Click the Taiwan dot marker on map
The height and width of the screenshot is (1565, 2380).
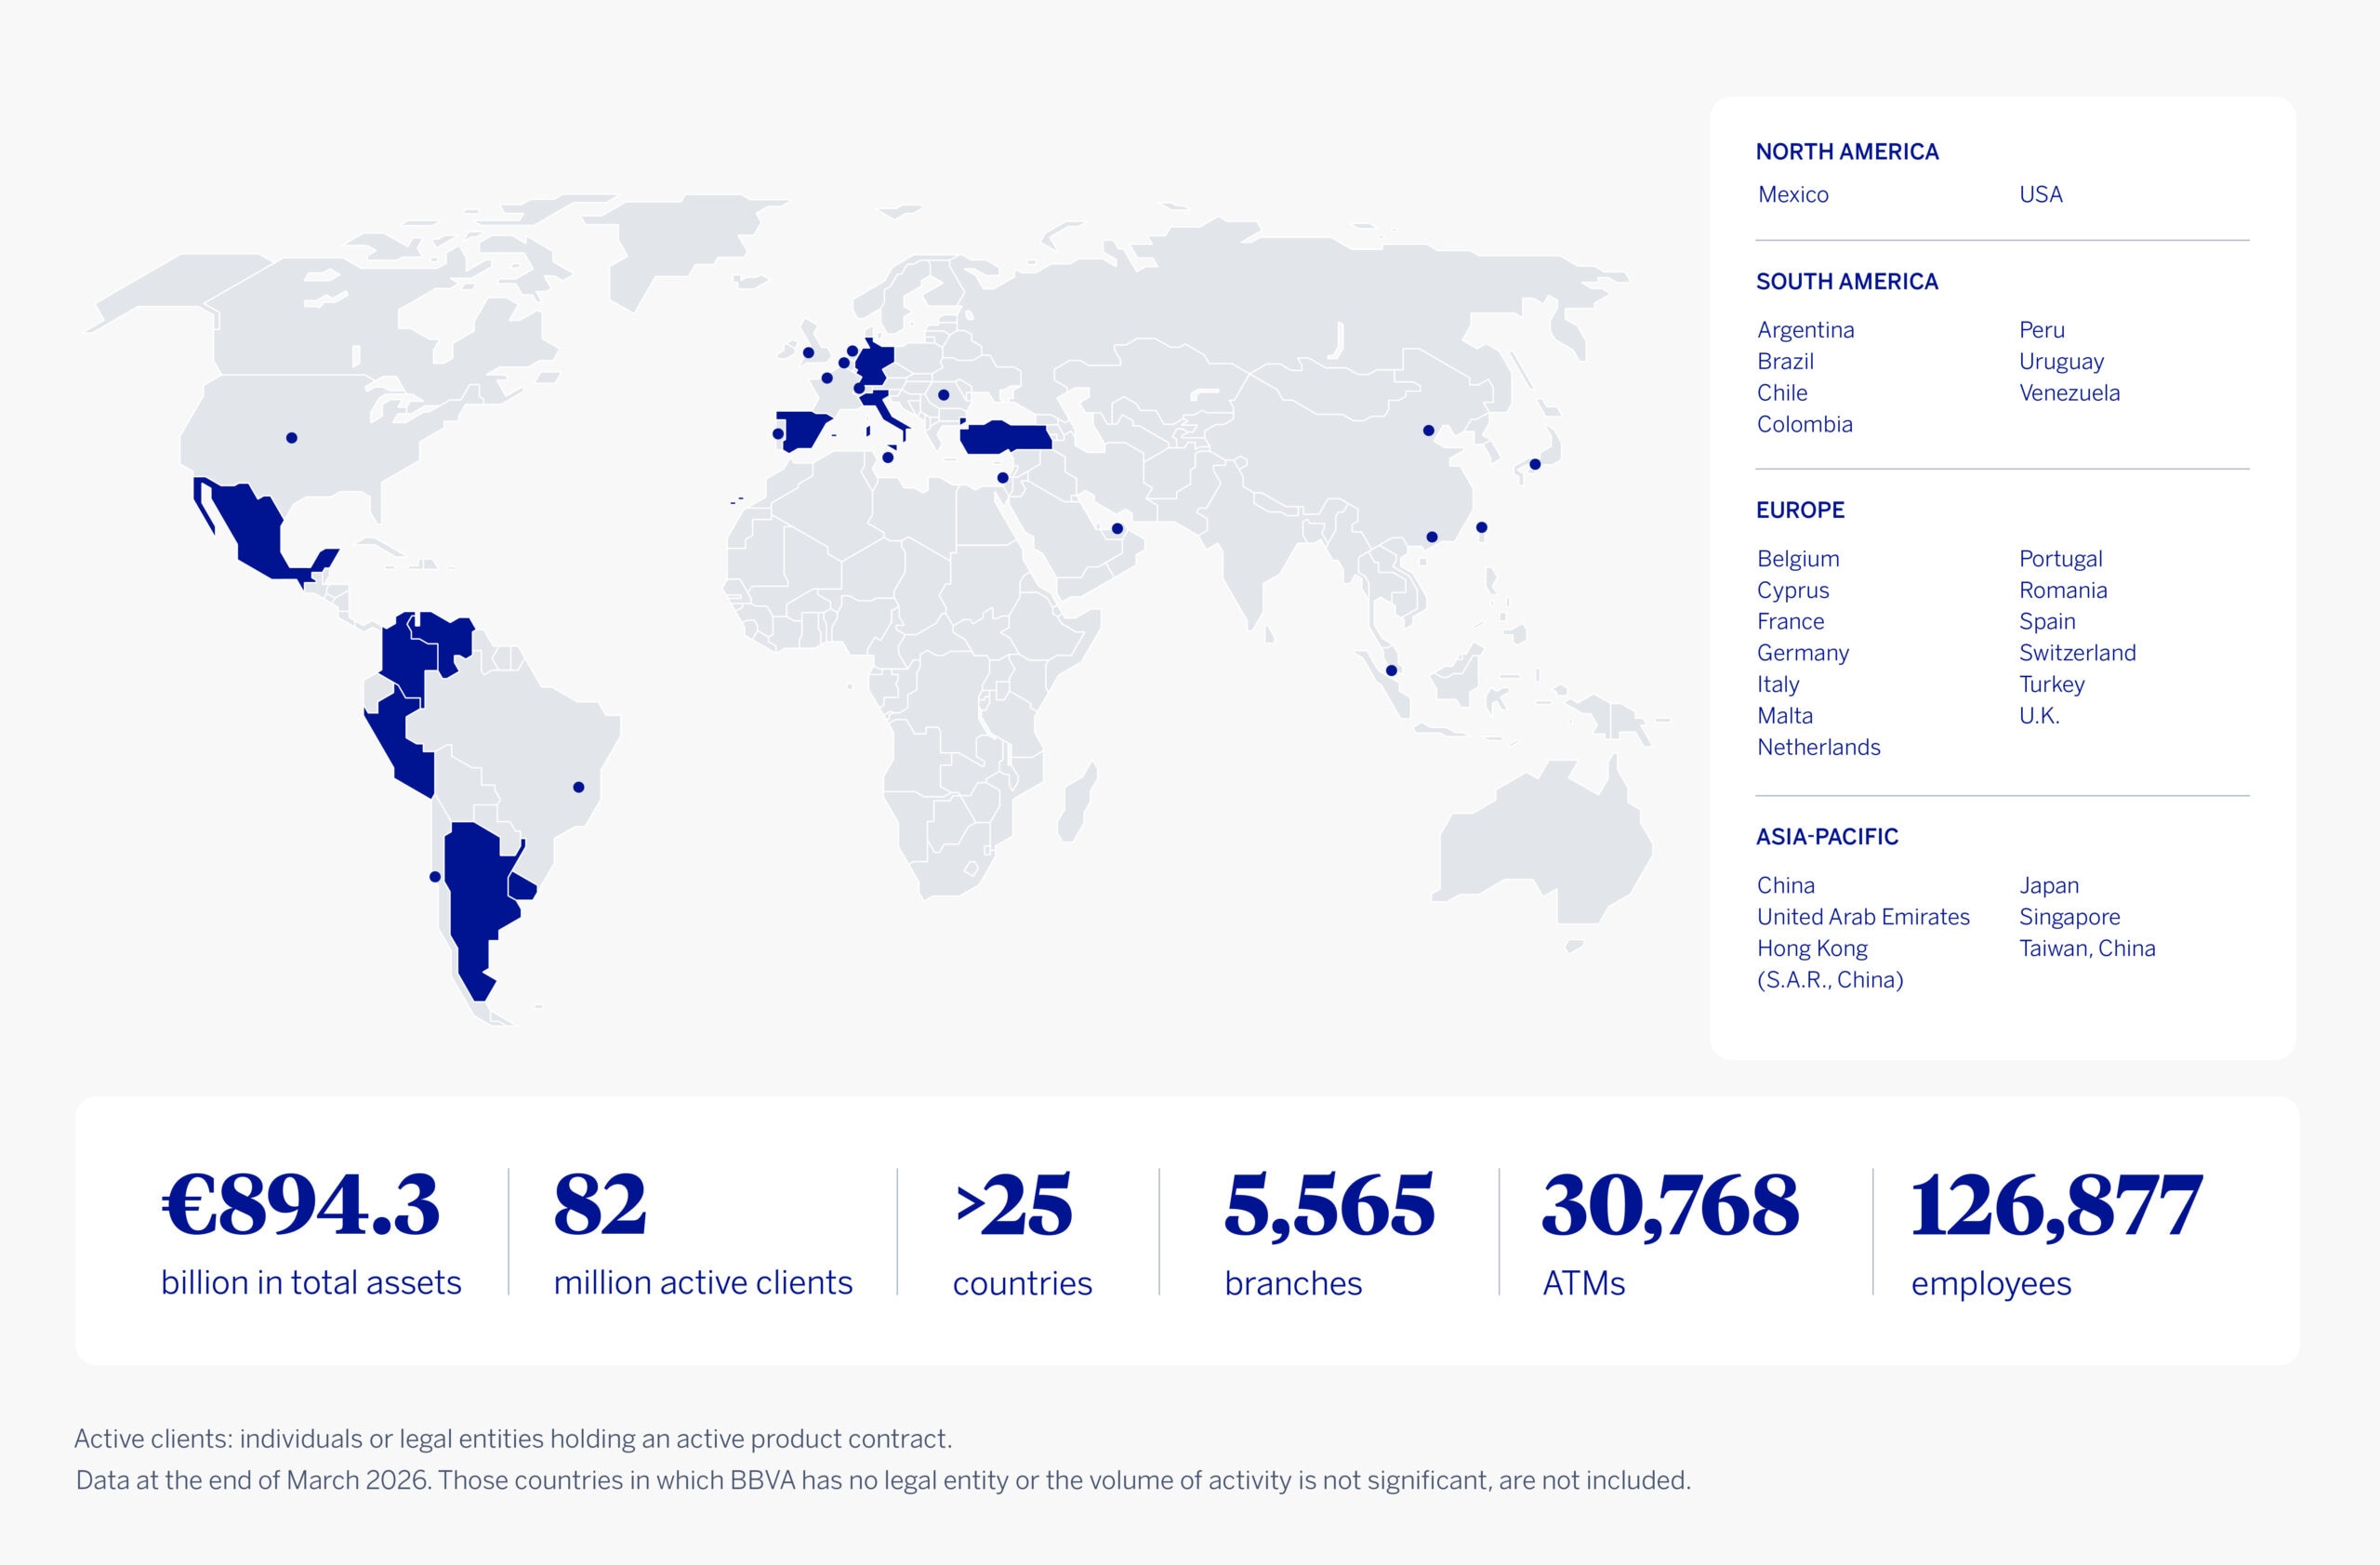click(1482, 527)
